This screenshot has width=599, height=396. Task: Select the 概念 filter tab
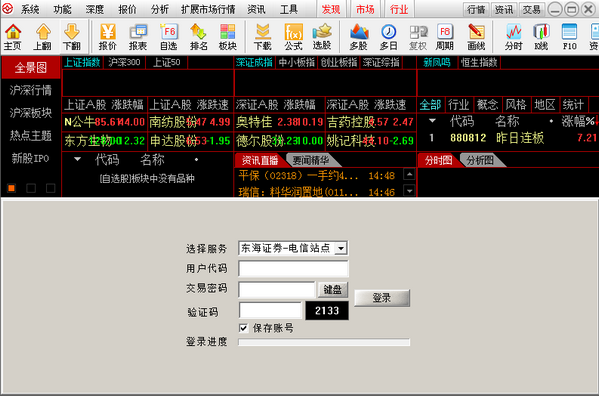[487, 105]
